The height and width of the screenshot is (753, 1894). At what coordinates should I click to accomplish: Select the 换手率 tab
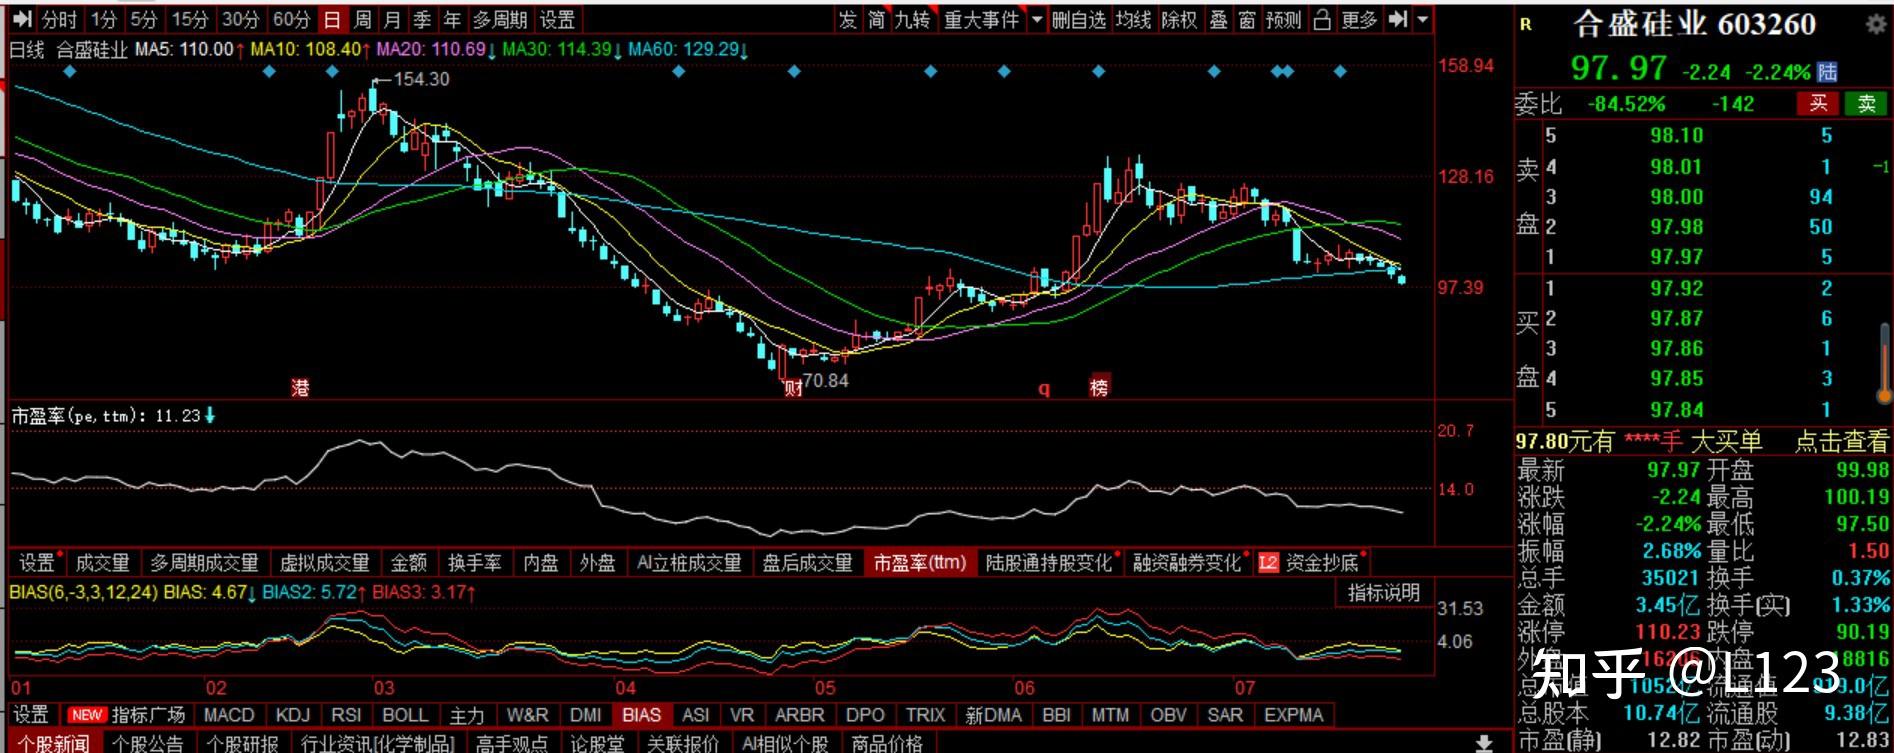(474, 562)
